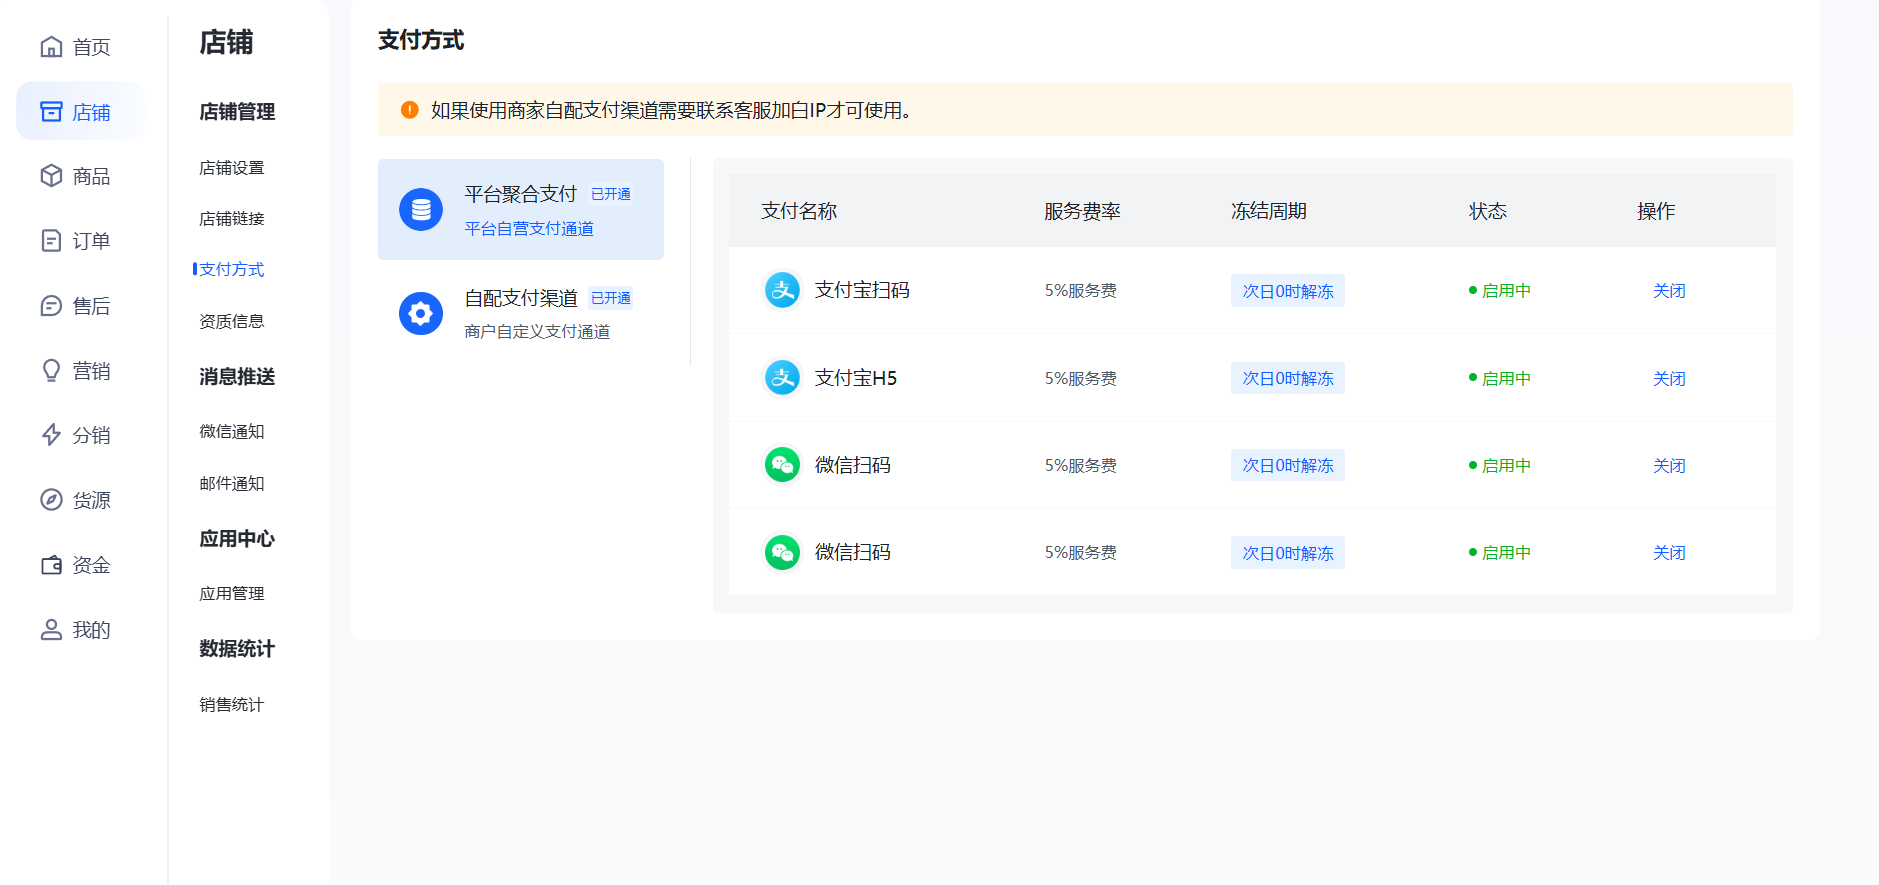The height and width of the screenshot is (885, 1879).
Task: Open 销售统计 under 数据统计
Action: click(x=232, y=705)
